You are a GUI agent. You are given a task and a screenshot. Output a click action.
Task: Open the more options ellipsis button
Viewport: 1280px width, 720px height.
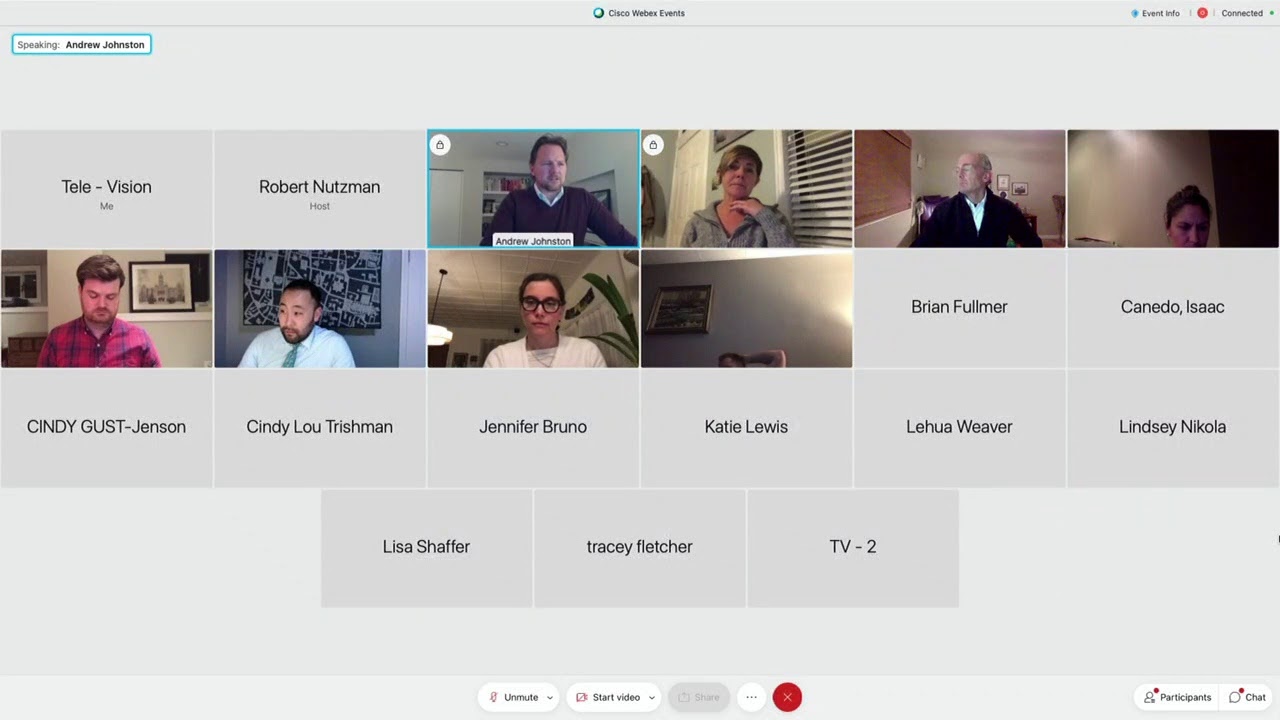click(751, 697)
